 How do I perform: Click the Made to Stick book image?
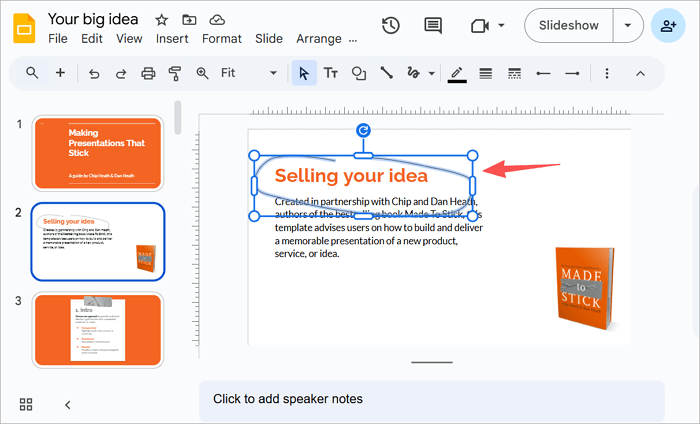(x=585, y=289)
